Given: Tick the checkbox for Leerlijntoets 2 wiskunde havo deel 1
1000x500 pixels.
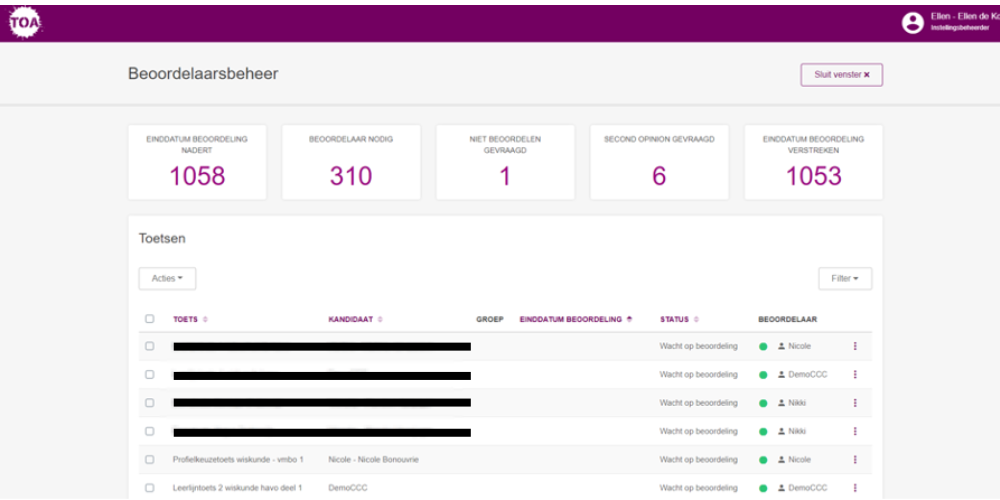Looking at the screenshot, I should pyautogui.click(x=149, y=488).
